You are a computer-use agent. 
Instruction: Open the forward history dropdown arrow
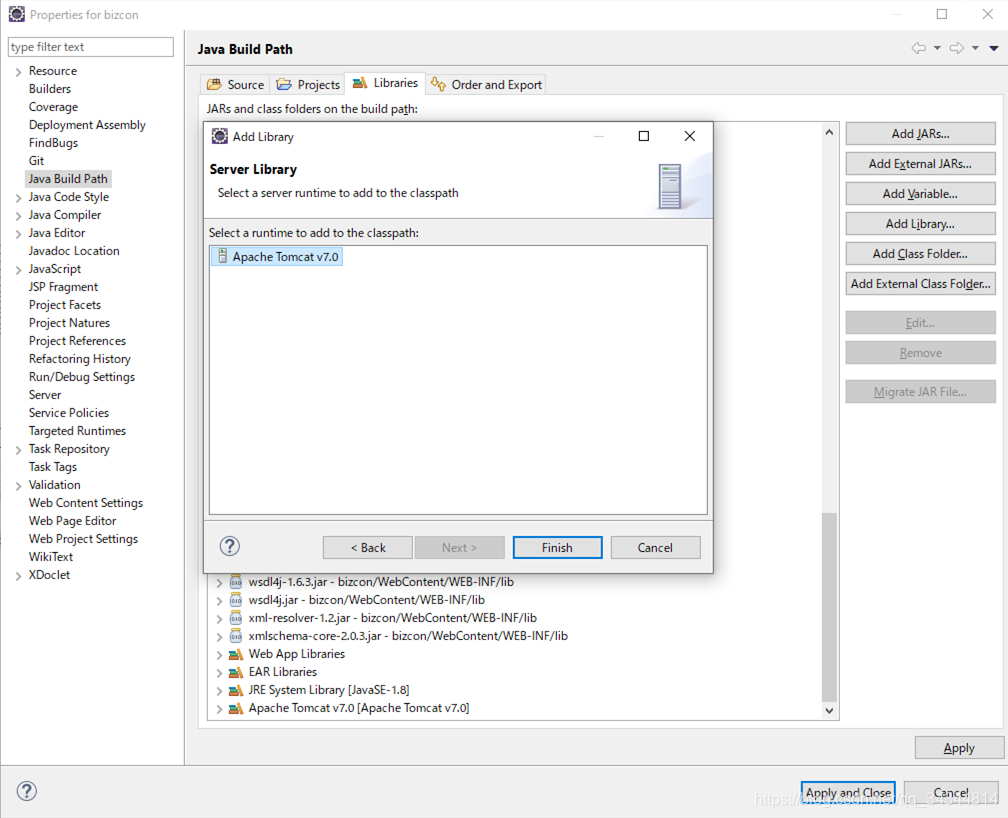pyautogui.click(x=975, y=48)
